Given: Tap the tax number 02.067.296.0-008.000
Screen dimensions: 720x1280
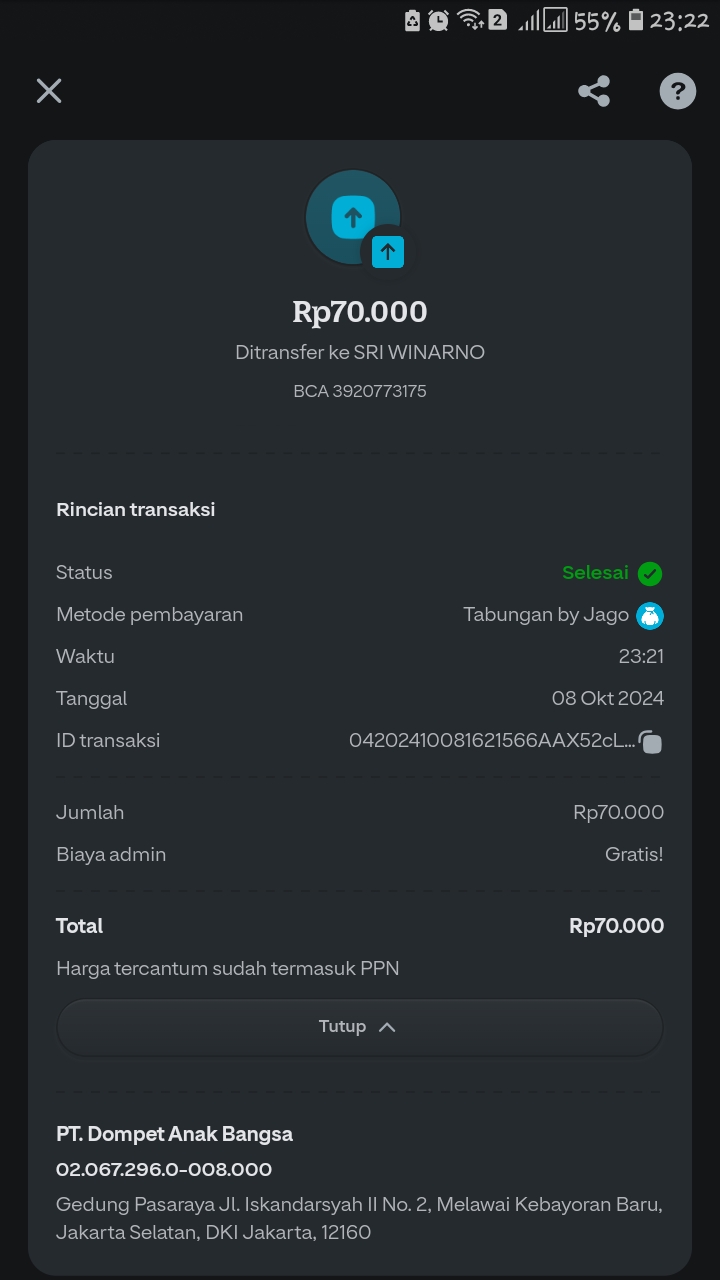Looking at the screenshot, I should pos(164,1169).
